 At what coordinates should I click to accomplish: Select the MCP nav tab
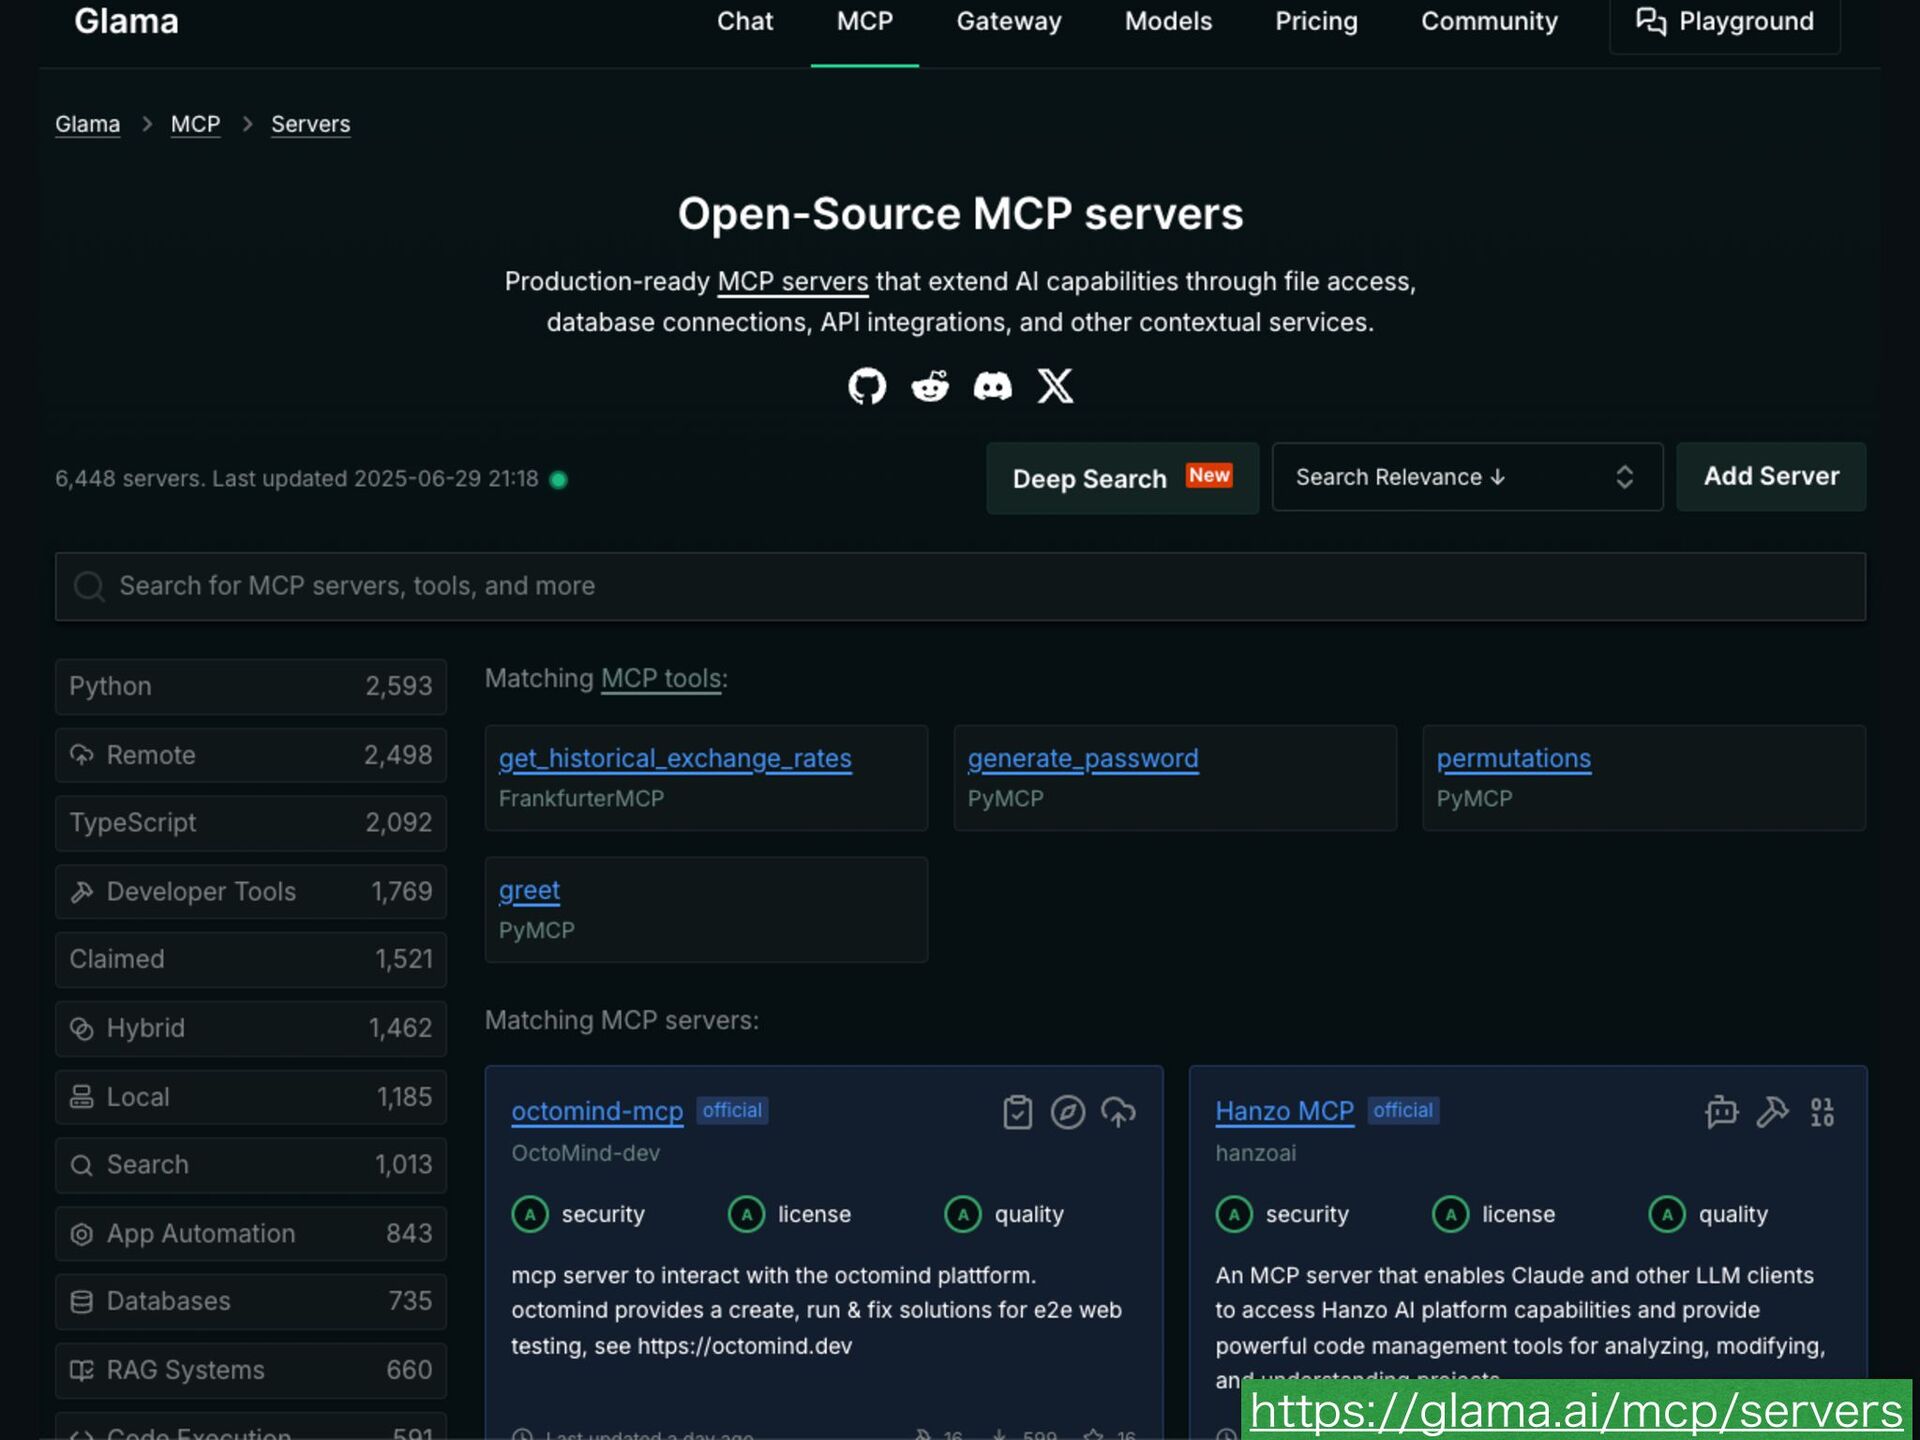pos(865,21)
